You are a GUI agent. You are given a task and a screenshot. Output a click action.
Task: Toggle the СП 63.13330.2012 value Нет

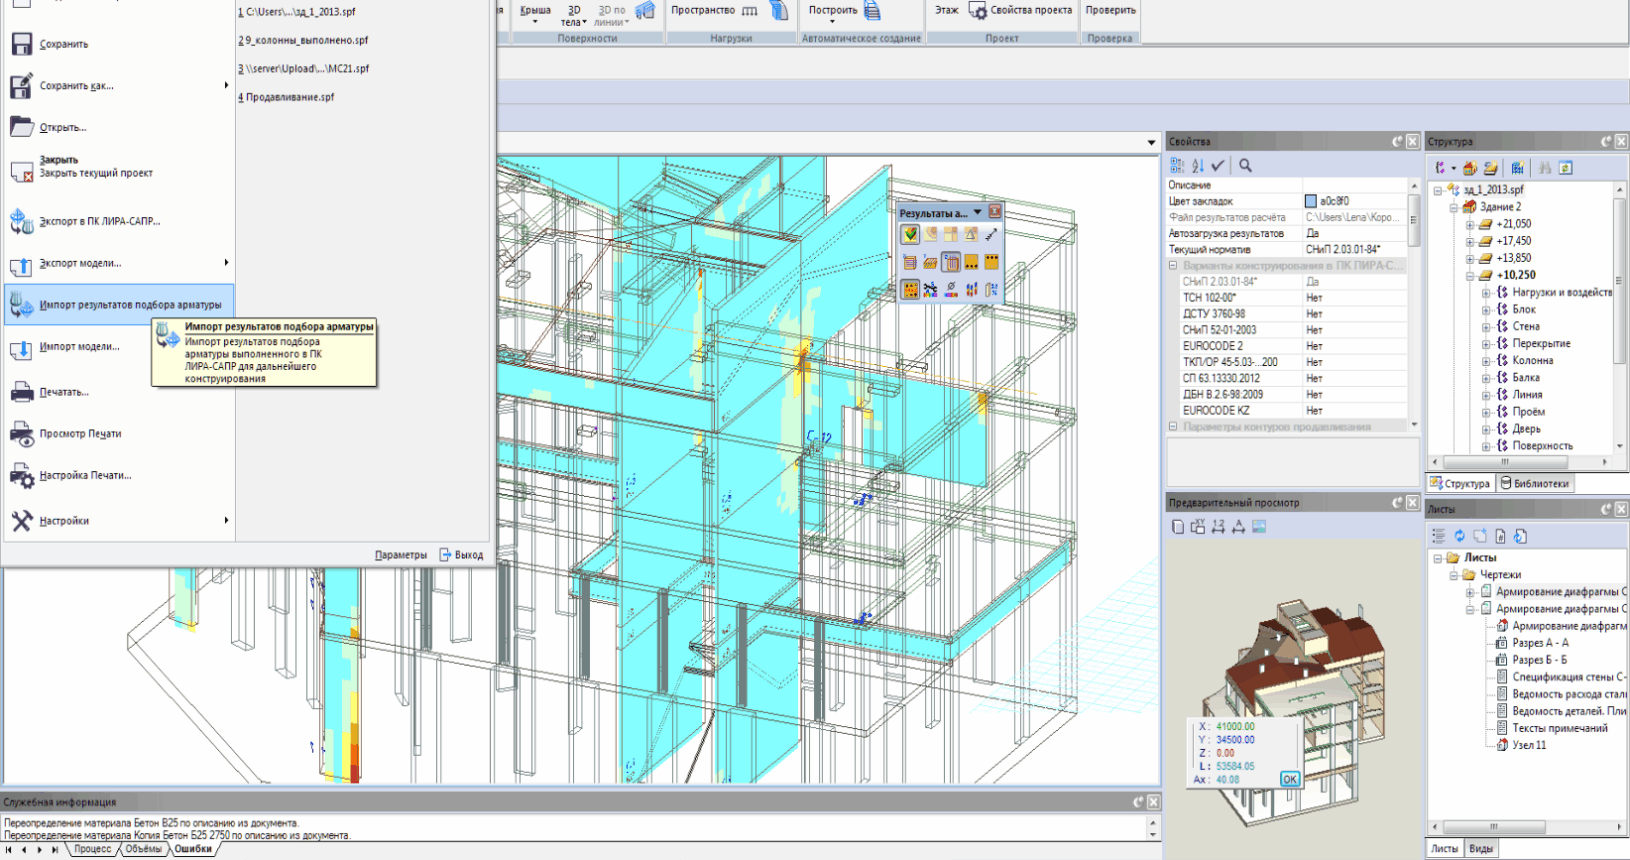pyautogui.click(x=1314, y=378)
